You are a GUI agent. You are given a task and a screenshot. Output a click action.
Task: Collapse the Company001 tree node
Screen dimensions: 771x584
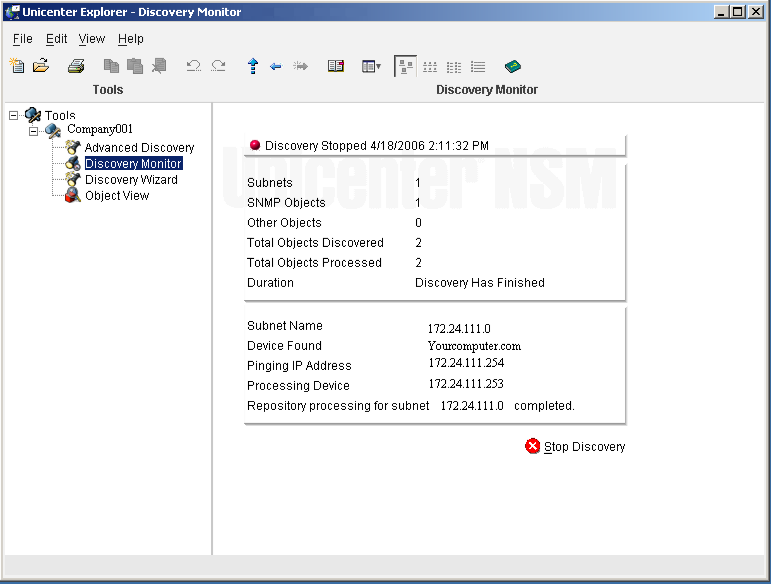point(33,130)
